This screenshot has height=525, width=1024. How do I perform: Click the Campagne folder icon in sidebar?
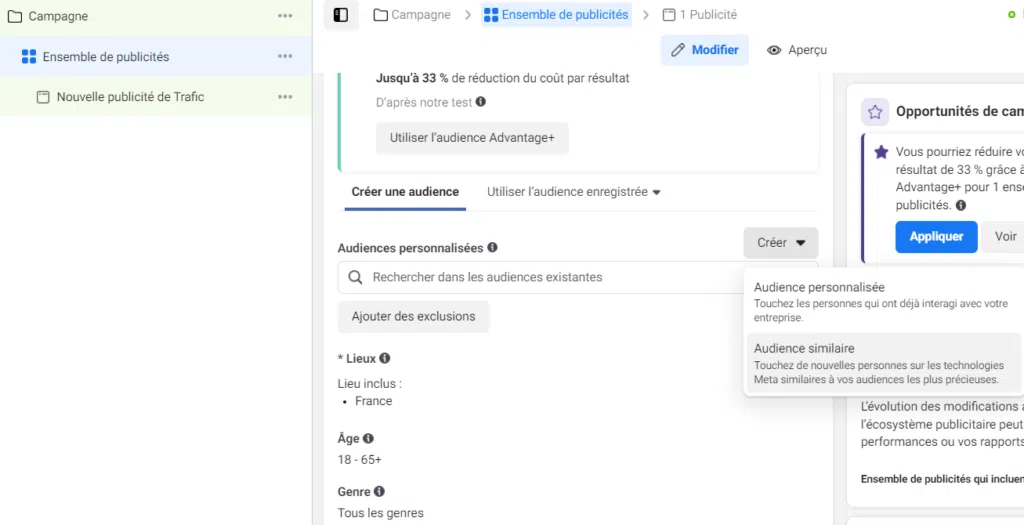pyautogui.click(x=14, y=16)
